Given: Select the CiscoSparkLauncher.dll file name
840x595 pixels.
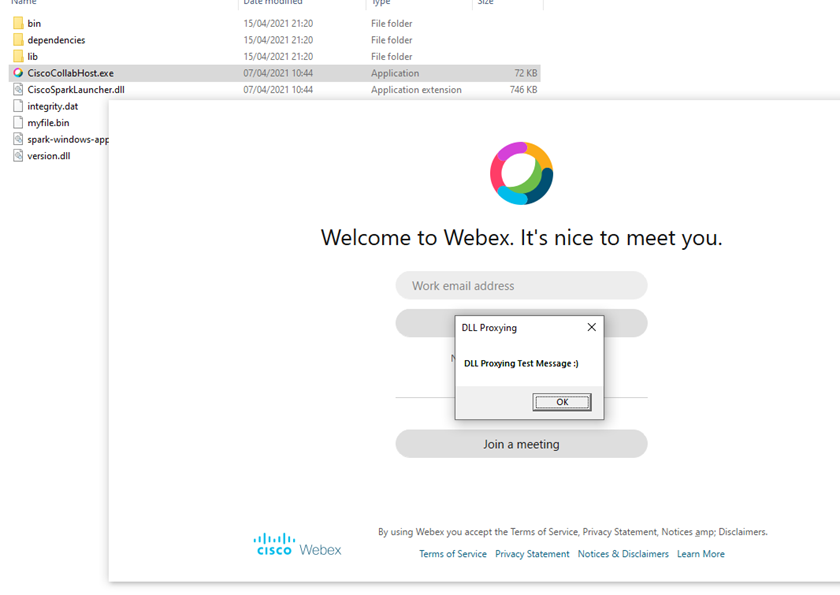Looking at the screenshot, I should point(76,89).
